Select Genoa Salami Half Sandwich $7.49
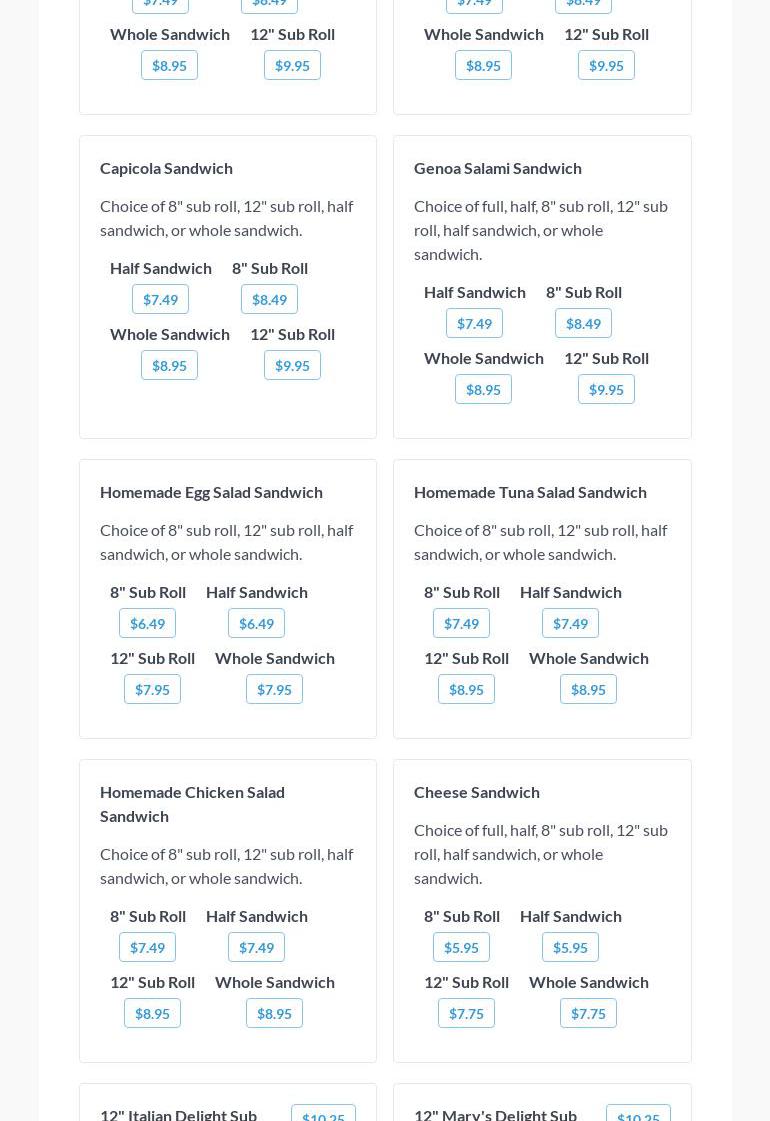The width and height of the screenshot is (770, 1121). (474, 323)
